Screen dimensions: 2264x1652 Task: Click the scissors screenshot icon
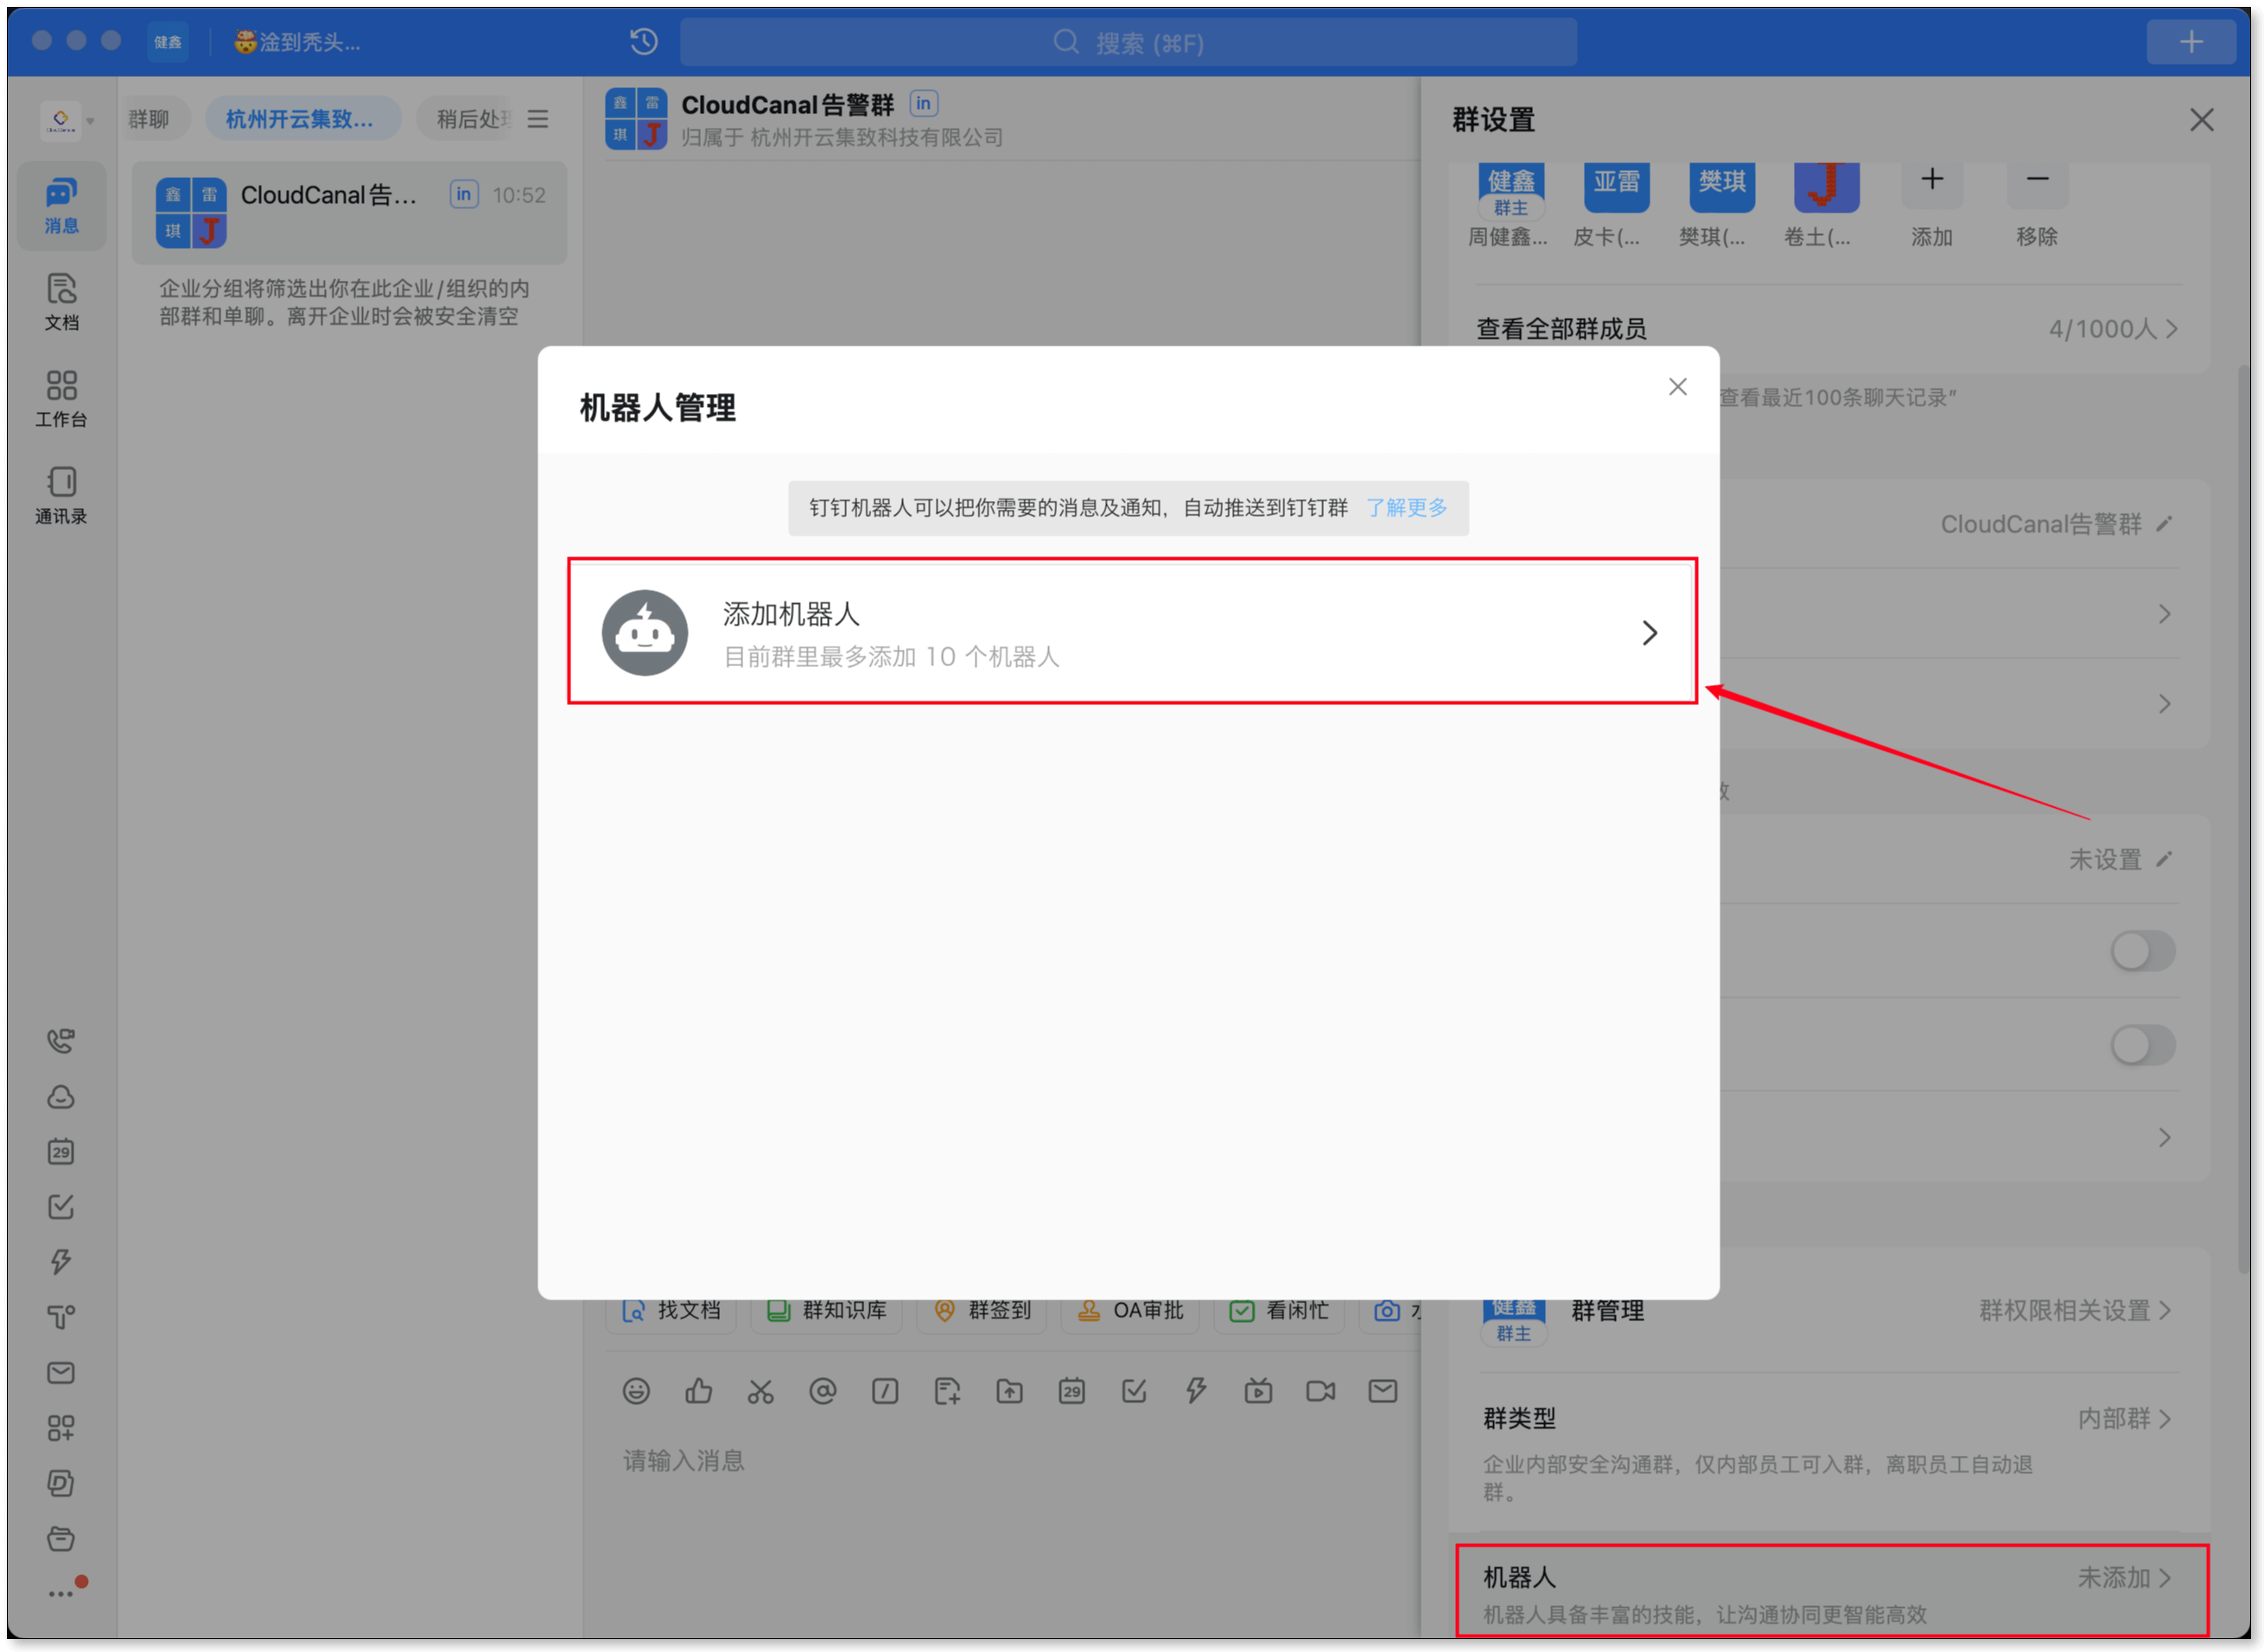[x=760, y=1391]
